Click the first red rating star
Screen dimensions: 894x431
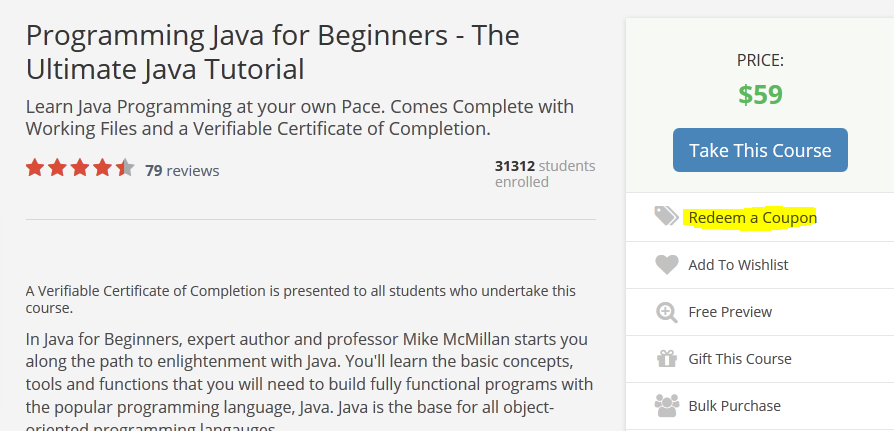35,168
